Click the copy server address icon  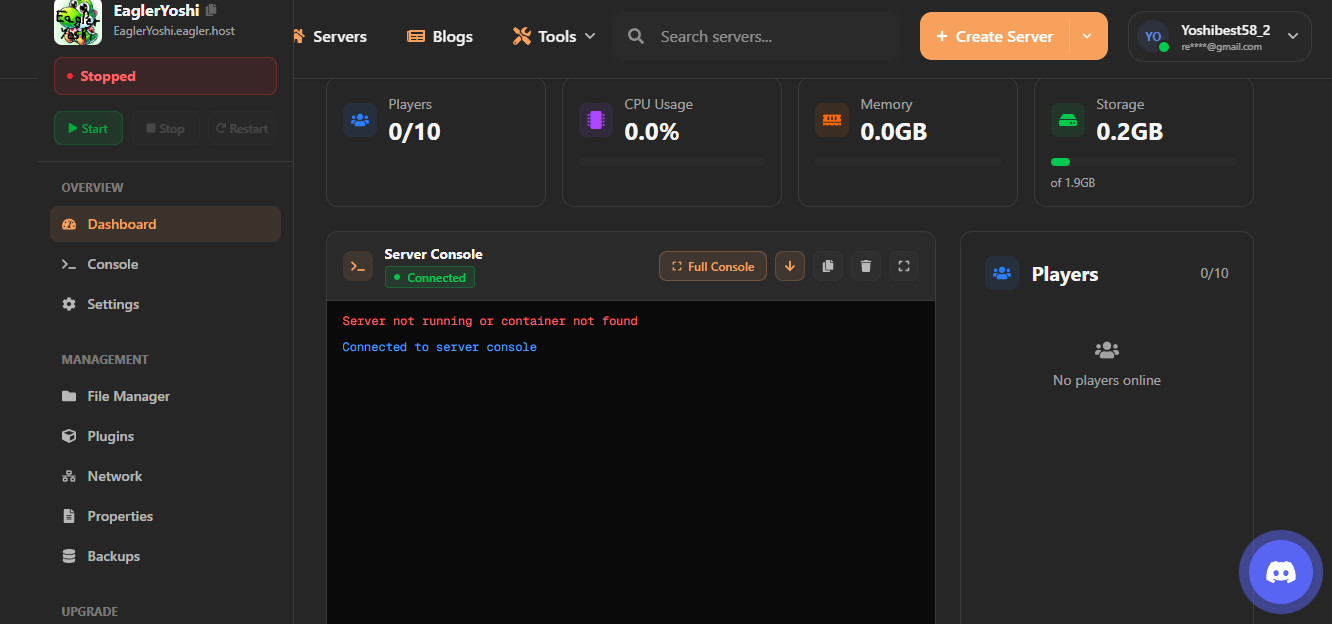coord(211,11)
